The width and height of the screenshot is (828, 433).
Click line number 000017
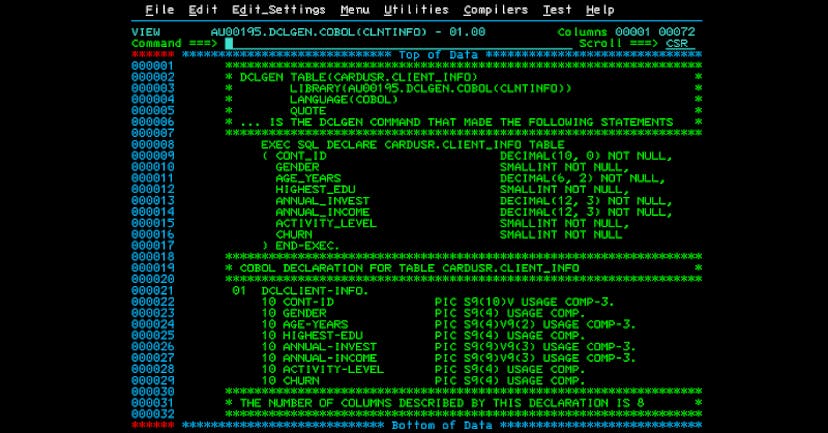[x=153, y=246]
